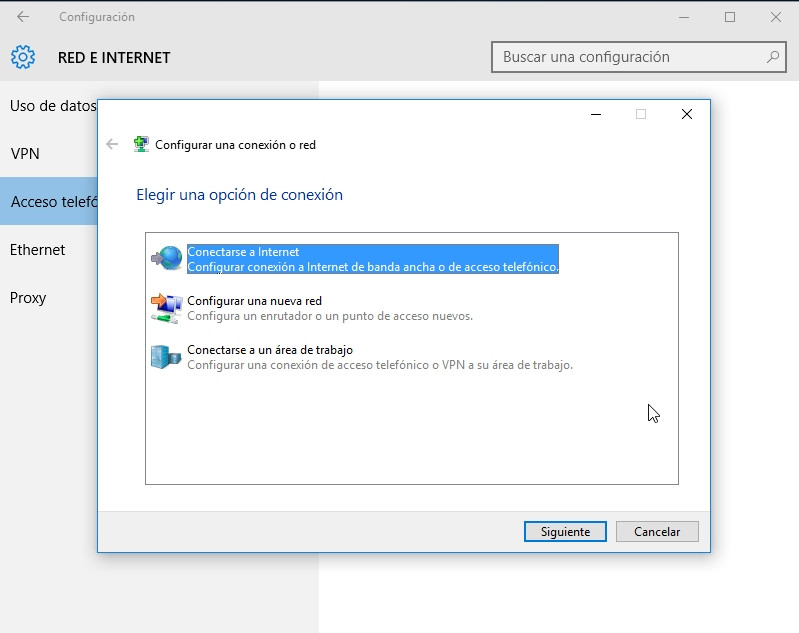Switch to the VPN section
The height and width of the screenshot is (633, 799).
tap(25, 154)
